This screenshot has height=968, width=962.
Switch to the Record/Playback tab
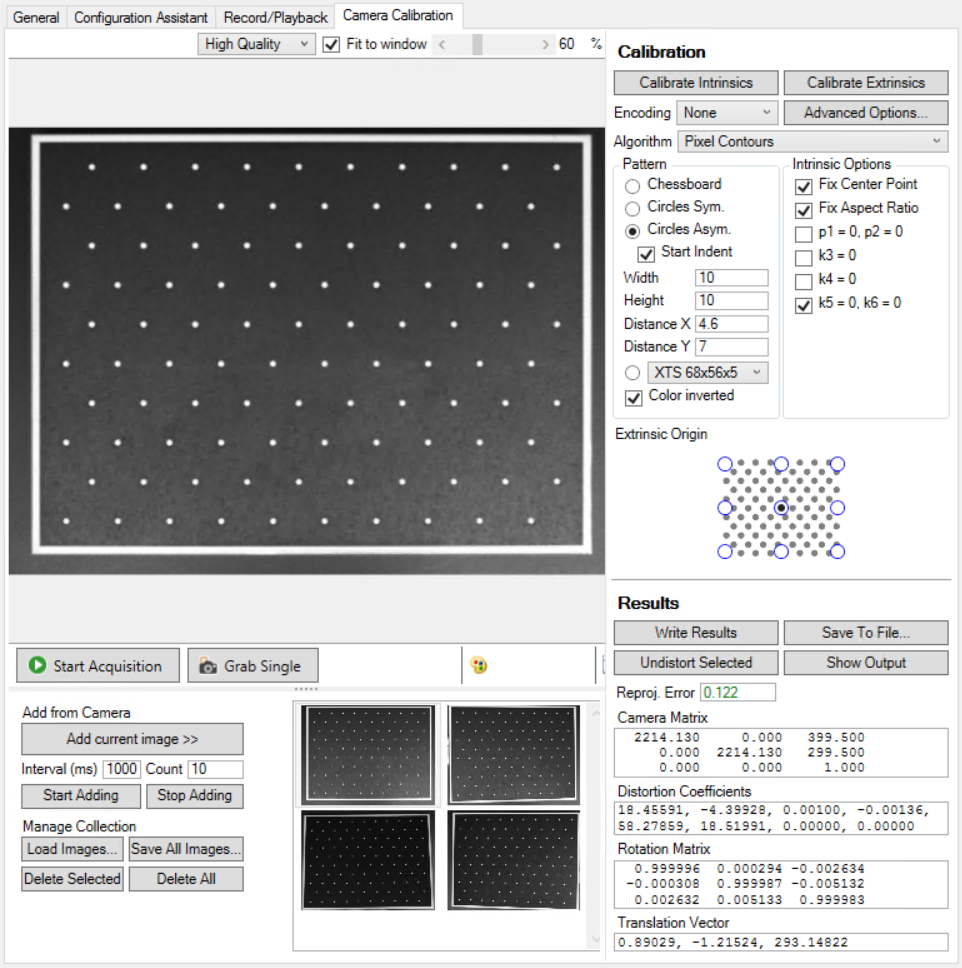[275, 16]
